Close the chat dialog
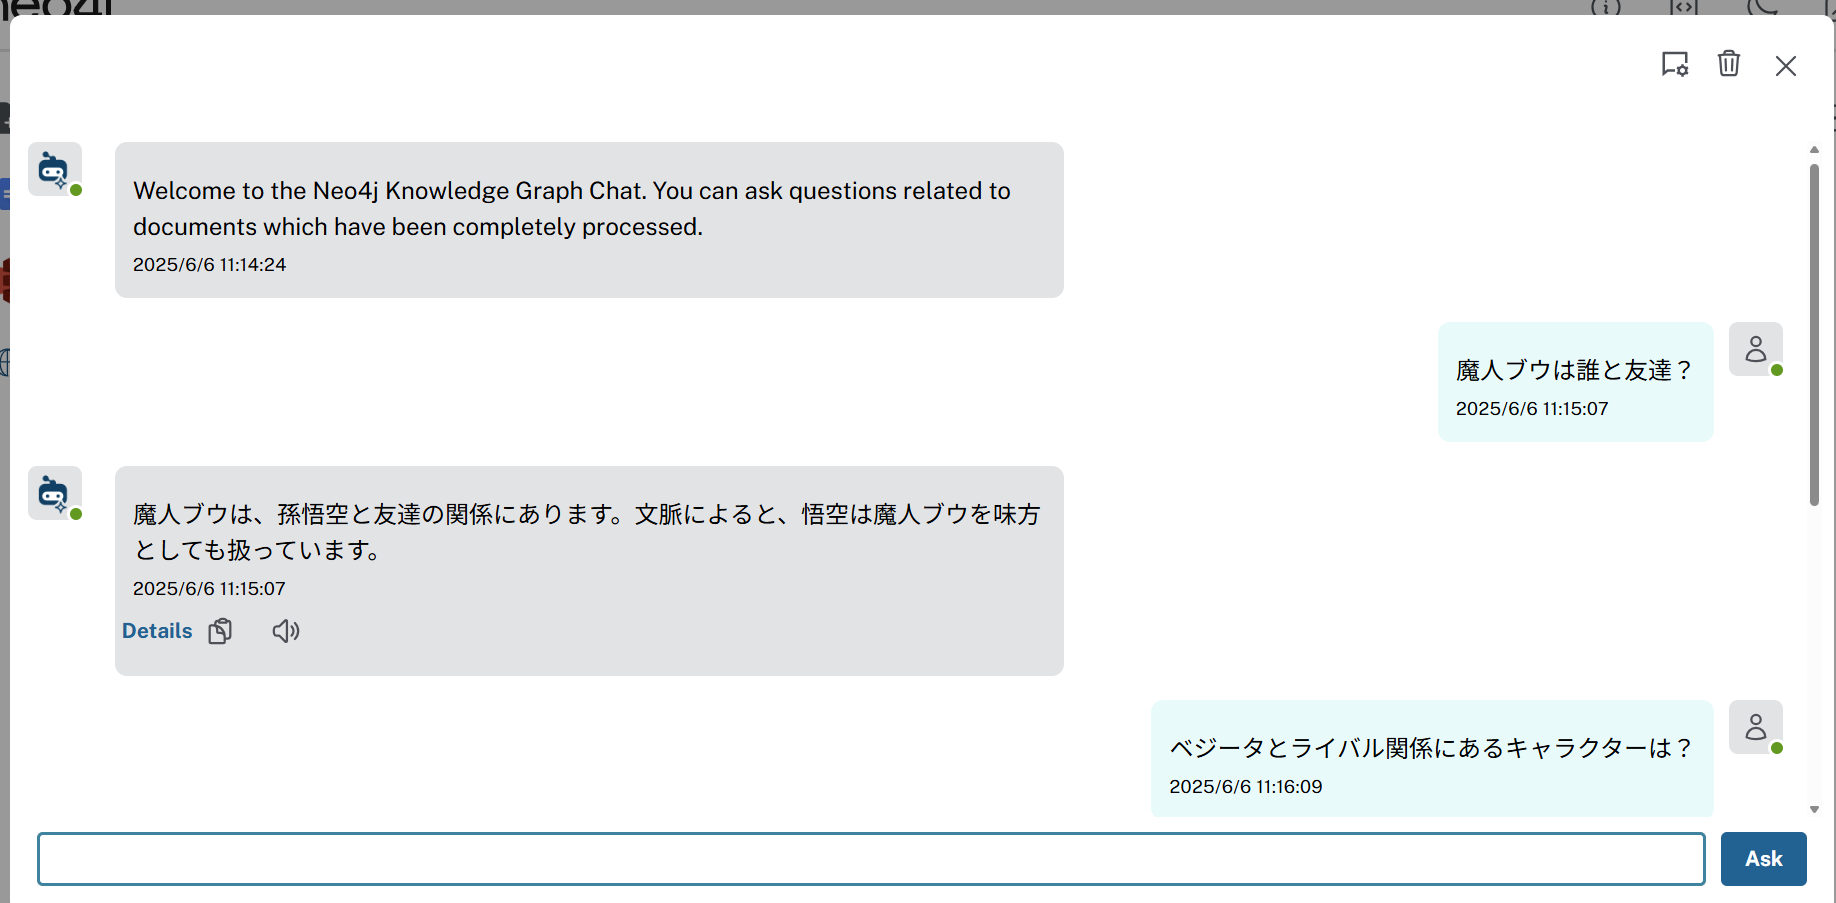Image resolution: width=1836 pixels, height=903 pixels. [1786, 66]
